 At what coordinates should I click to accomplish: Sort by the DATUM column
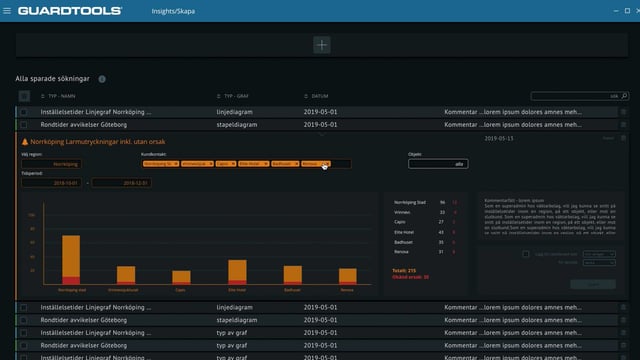point(316,96)
